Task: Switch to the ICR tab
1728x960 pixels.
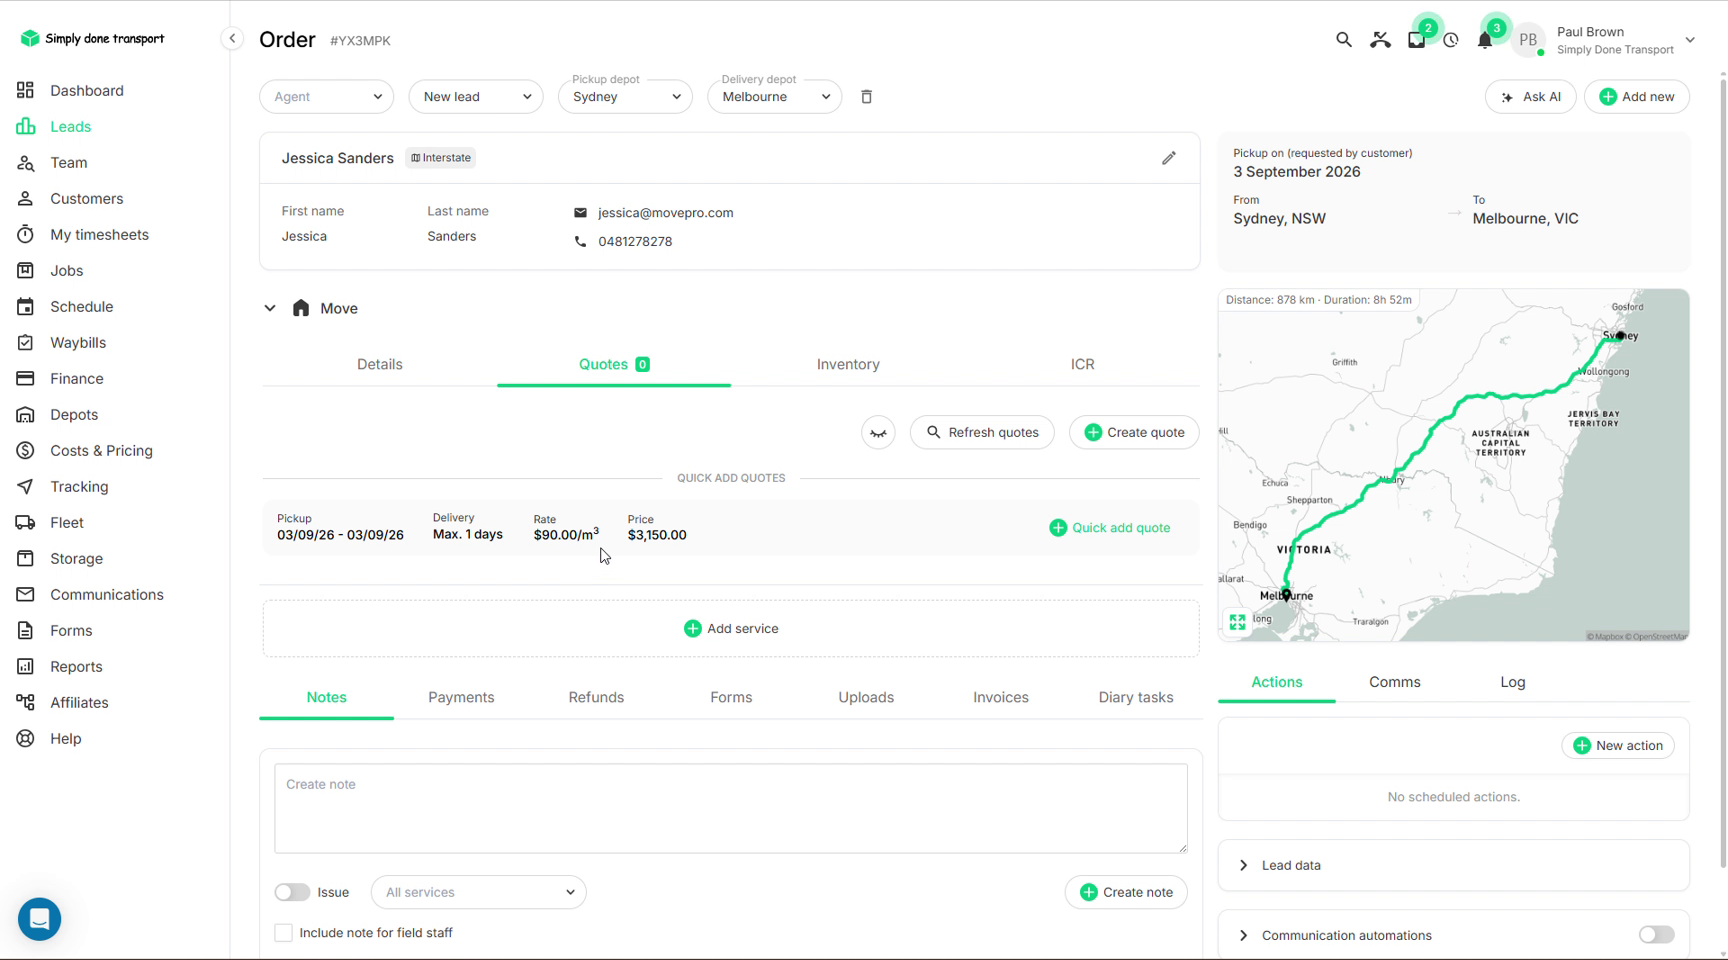Action: (x=1082, y=365)
